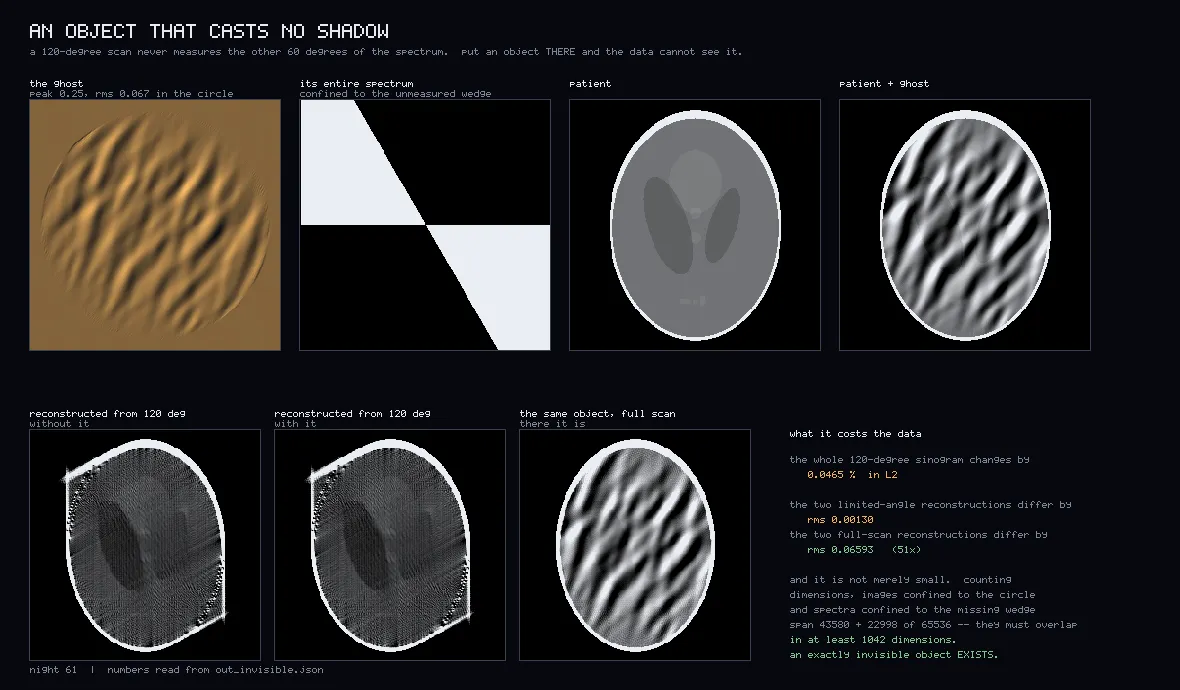
Task: Click the 'with it' caption
Action: pyautogui.click(x=296, y=424)
